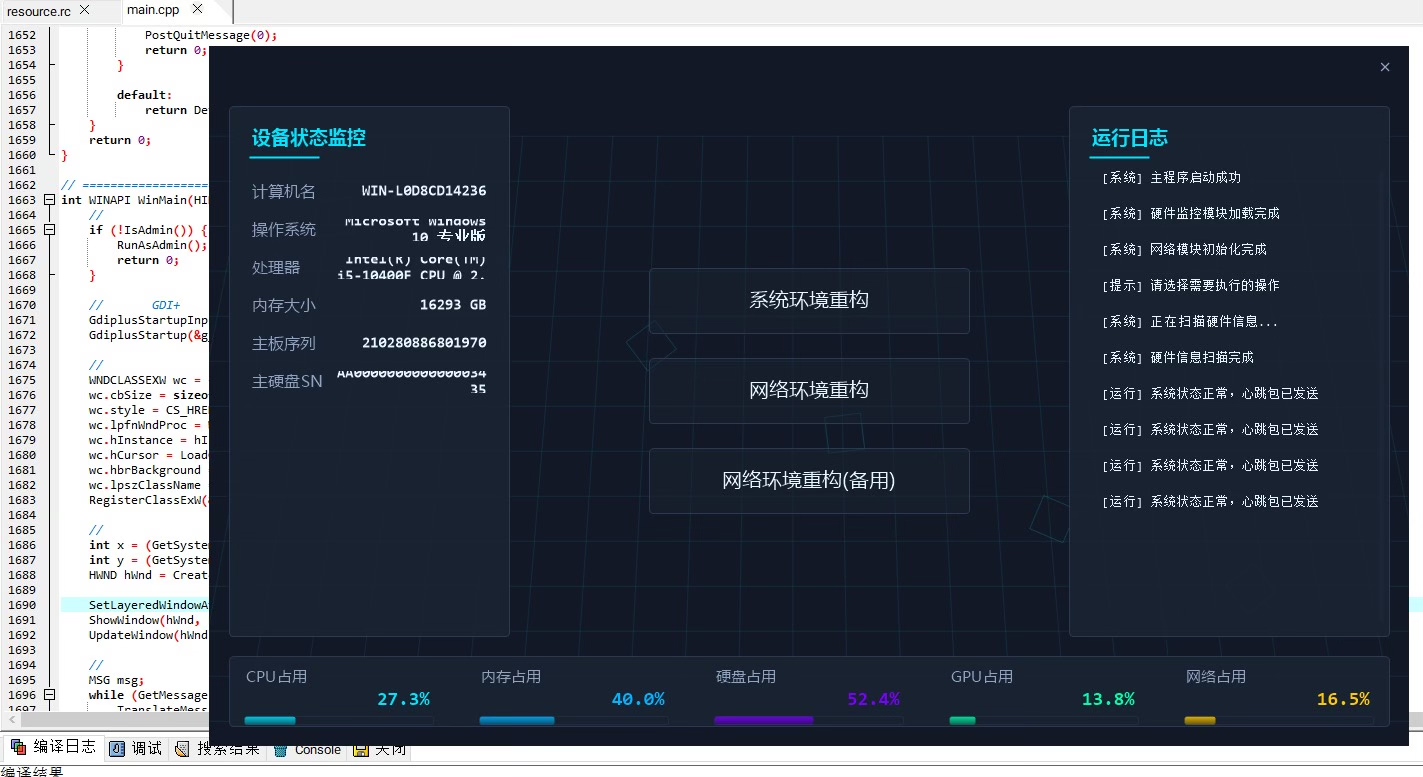Collapse the while GetMessage fold at line 1696
Image resolution: width=1423 pixels, height=777 pixels.
click(x=50, y=695)
